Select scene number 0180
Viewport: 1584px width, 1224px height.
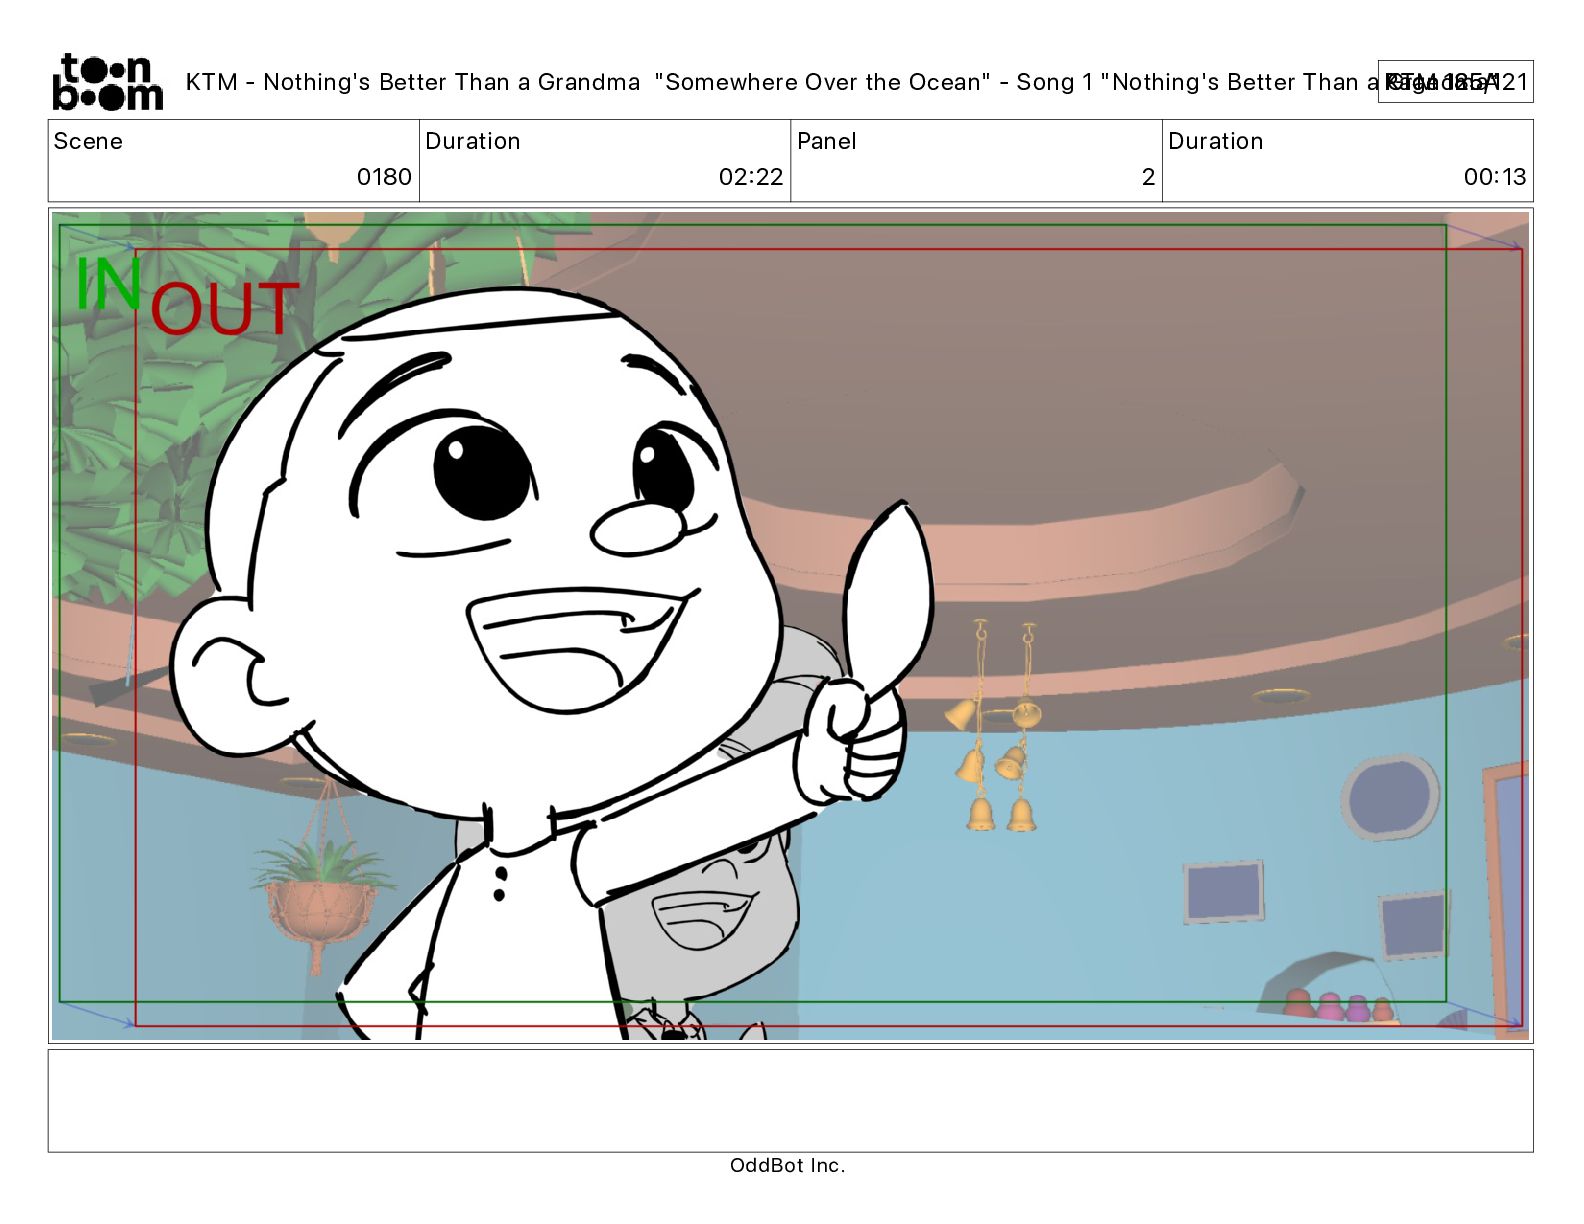[x=384, y=177]
